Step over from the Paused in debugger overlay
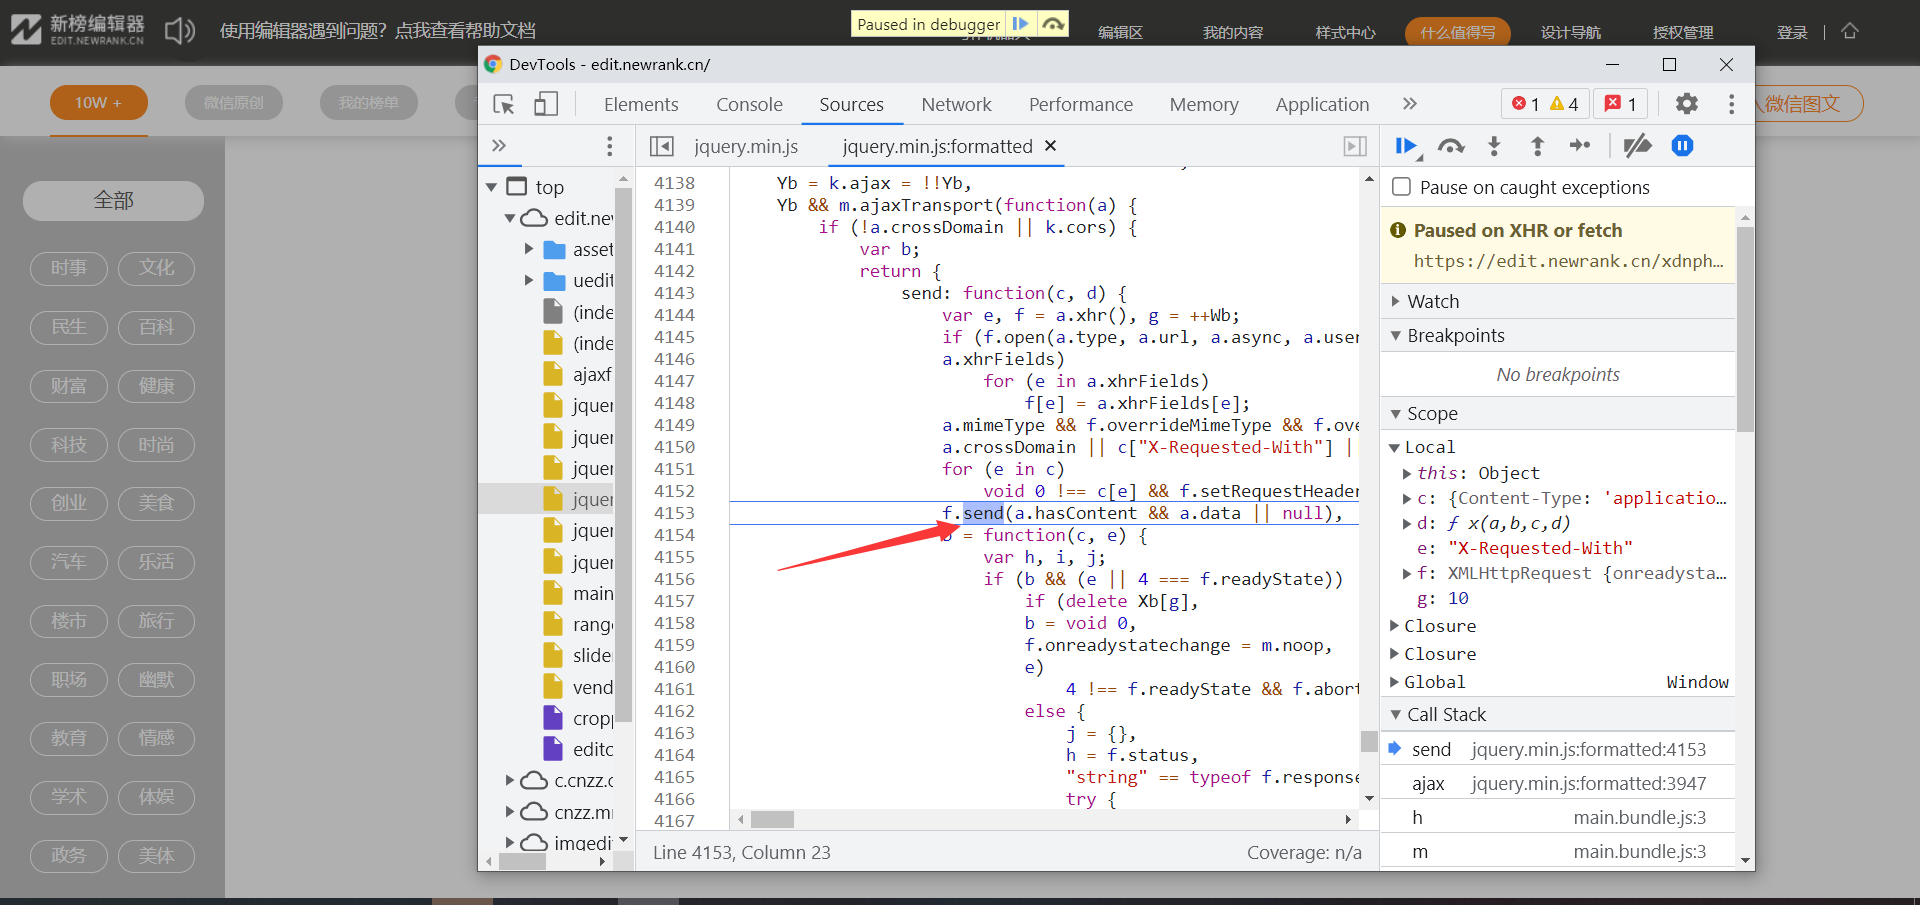This screenshot has width=1920, height=905. click(1052, 23)
